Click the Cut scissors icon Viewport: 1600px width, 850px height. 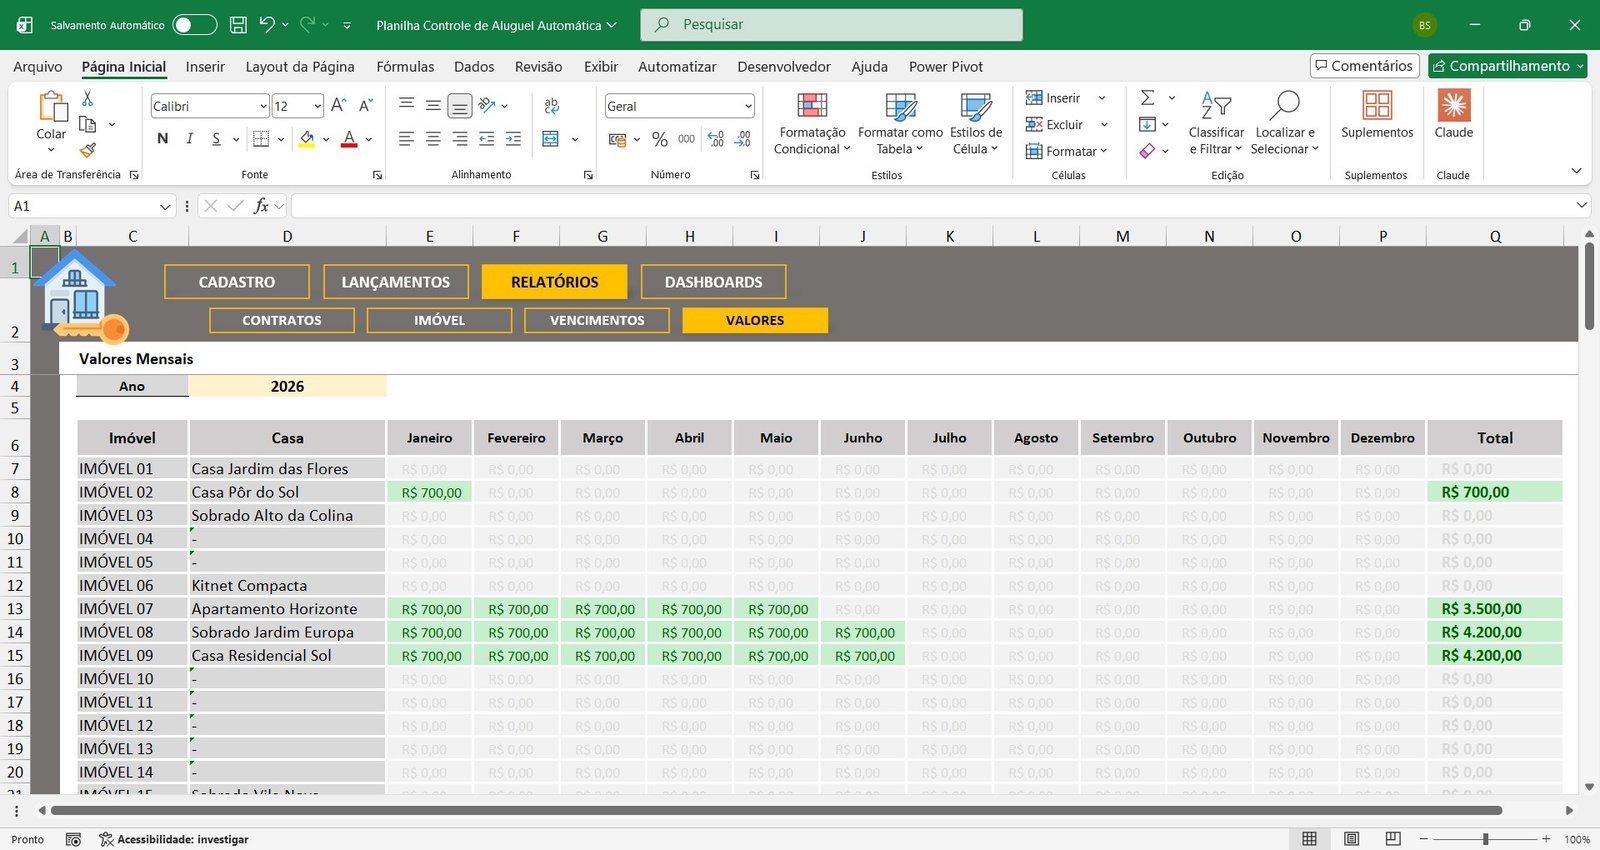[87, 98]
